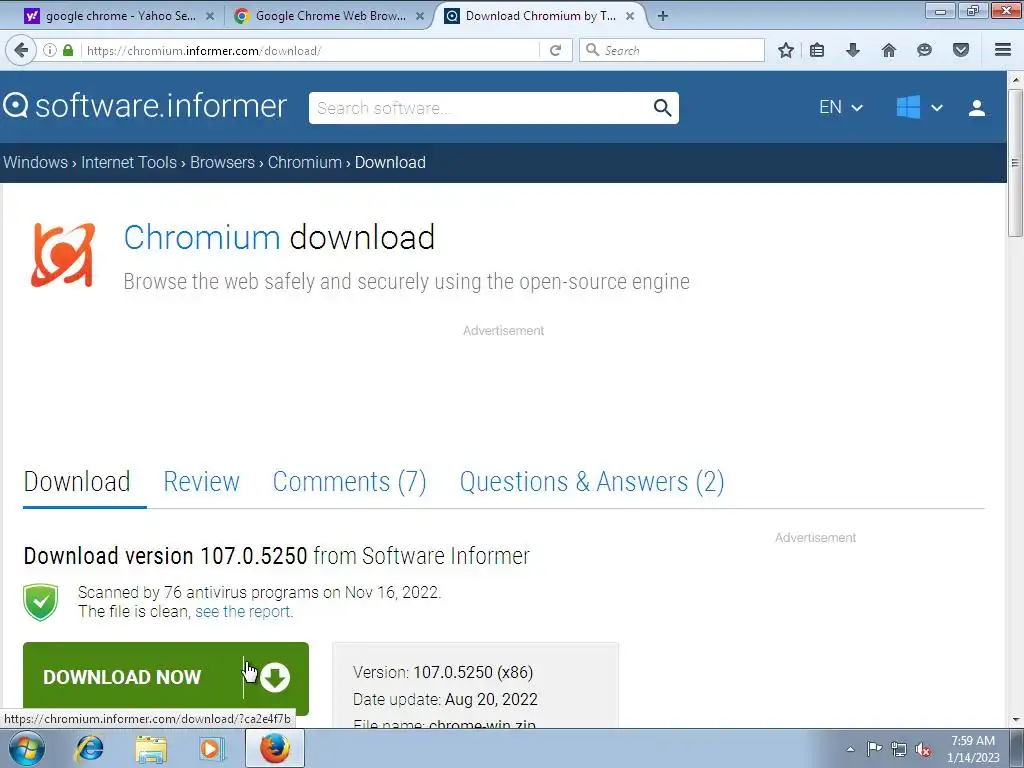Open the 'see the report' link

(244, 612)
